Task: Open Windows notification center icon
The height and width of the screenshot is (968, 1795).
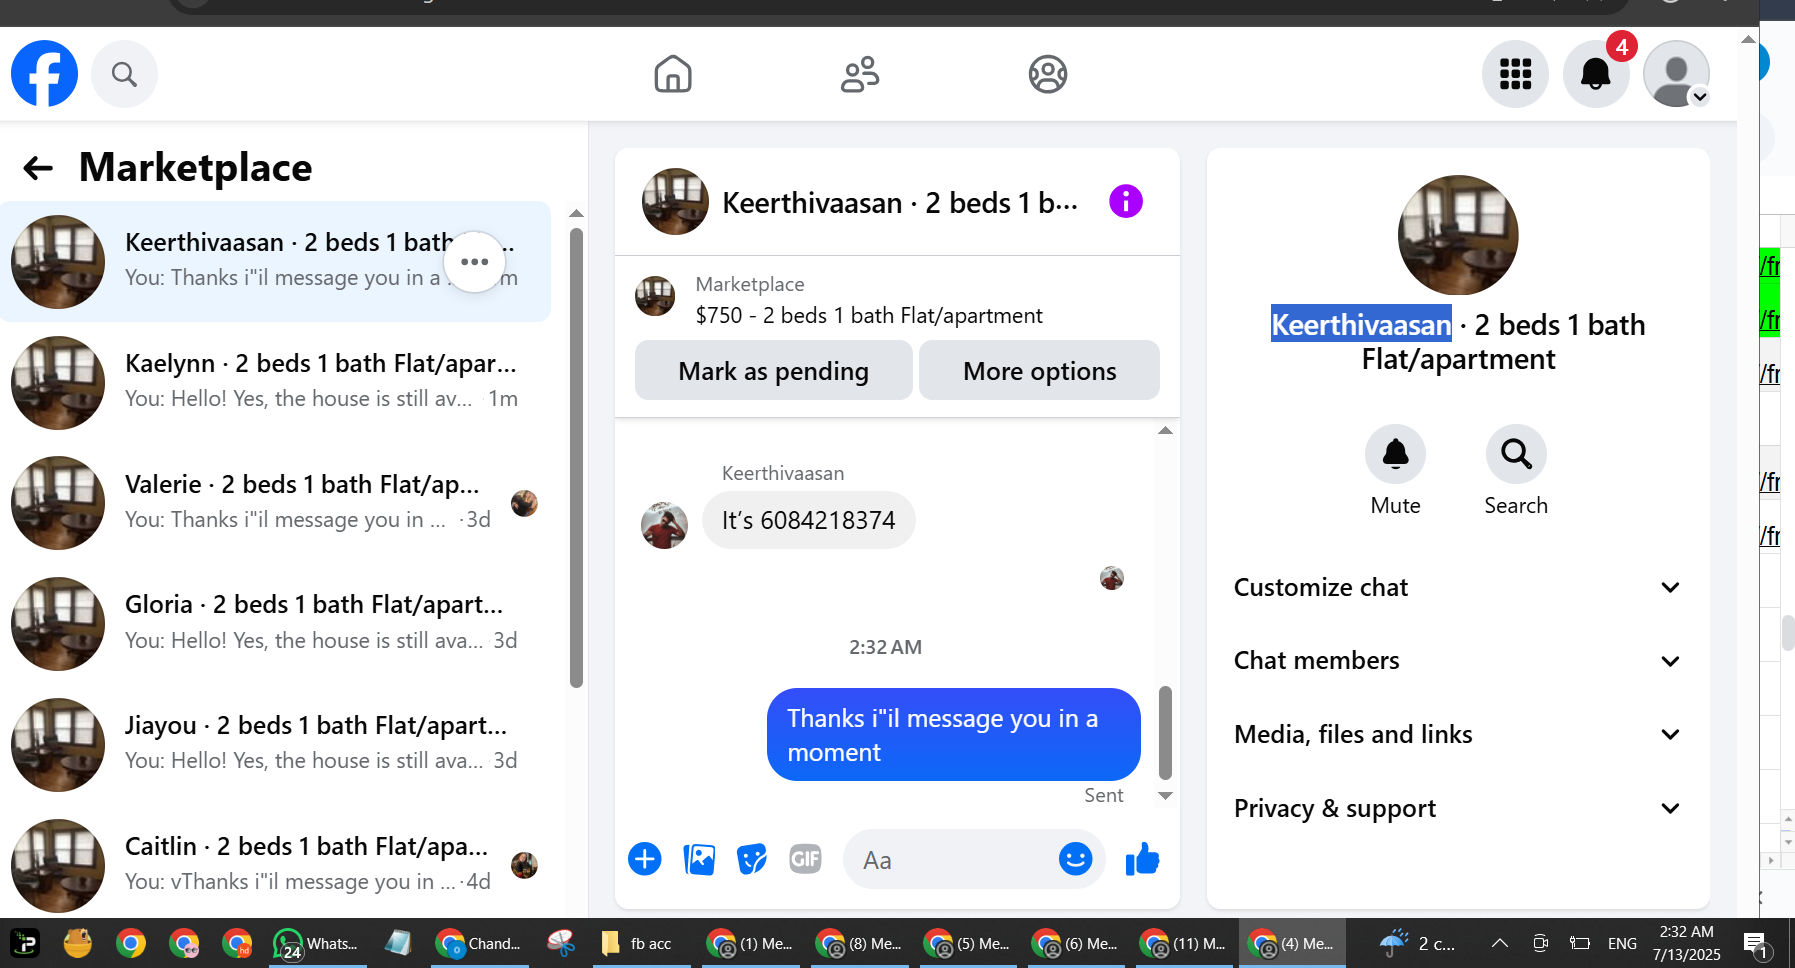Action: 1755,944
